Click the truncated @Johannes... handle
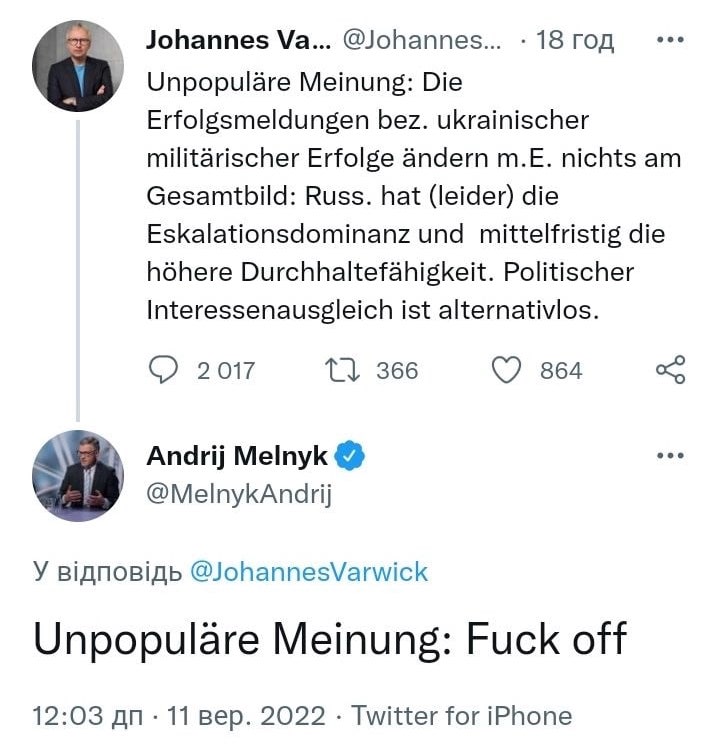 (423, 41)
